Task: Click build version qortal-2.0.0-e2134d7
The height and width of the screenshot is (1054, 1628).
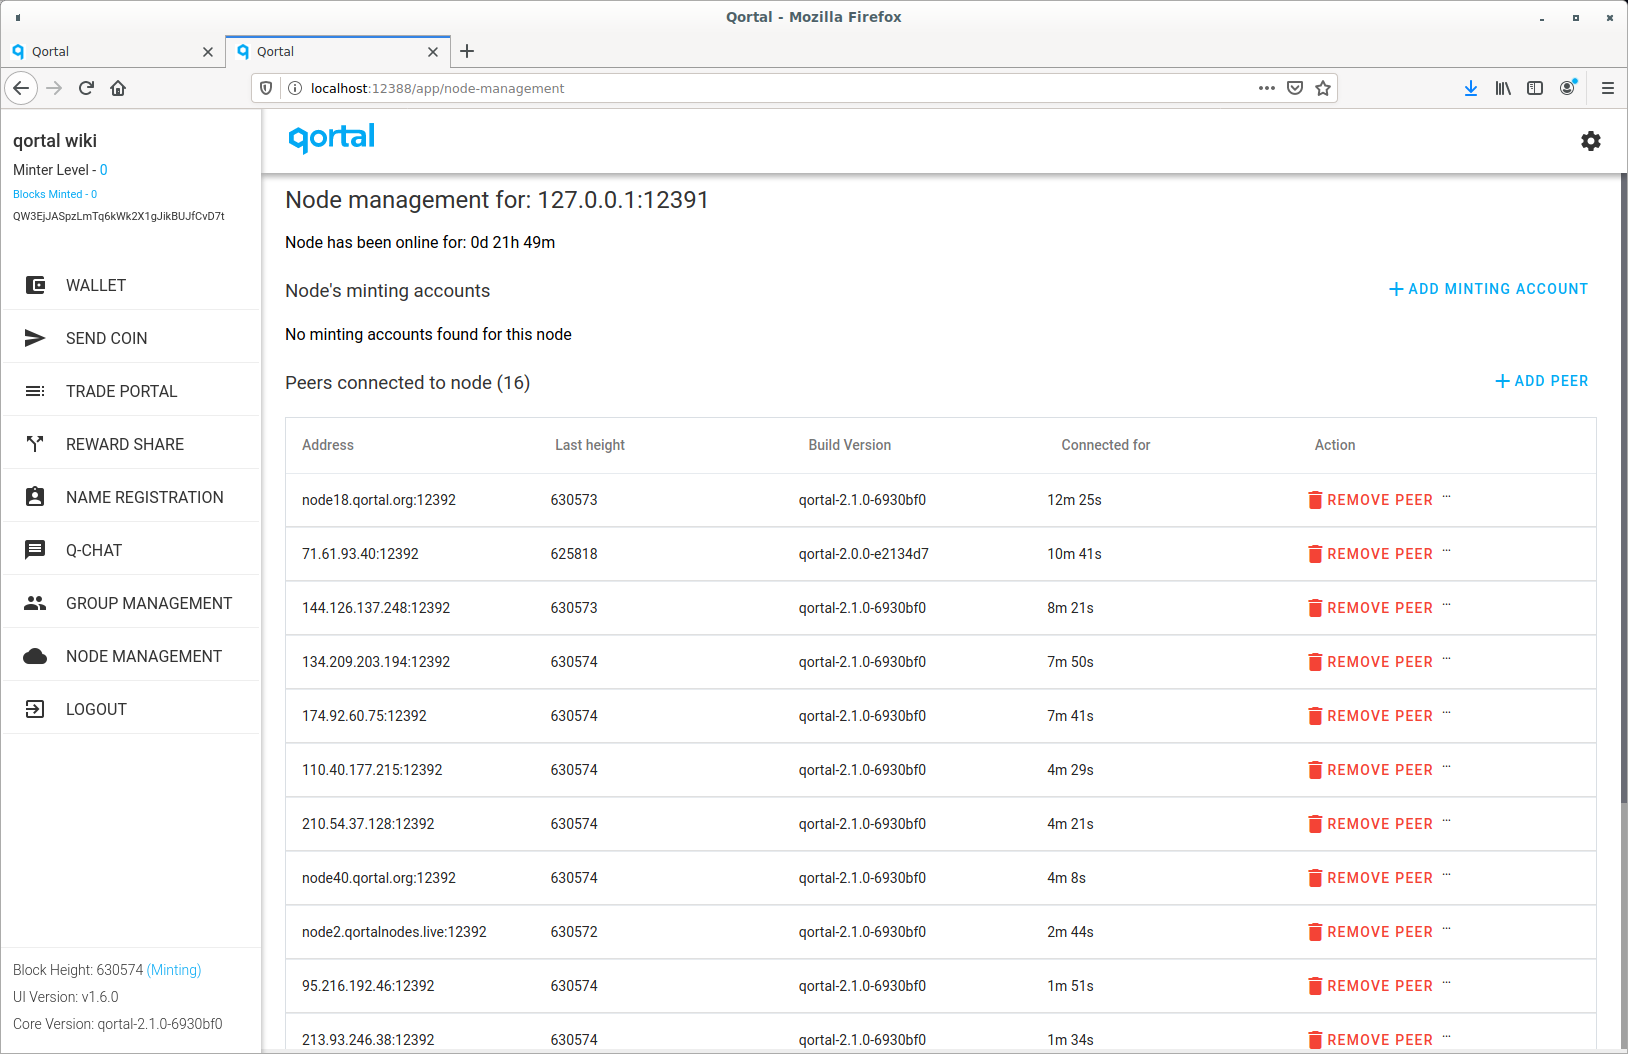Action: click(863, 554)
